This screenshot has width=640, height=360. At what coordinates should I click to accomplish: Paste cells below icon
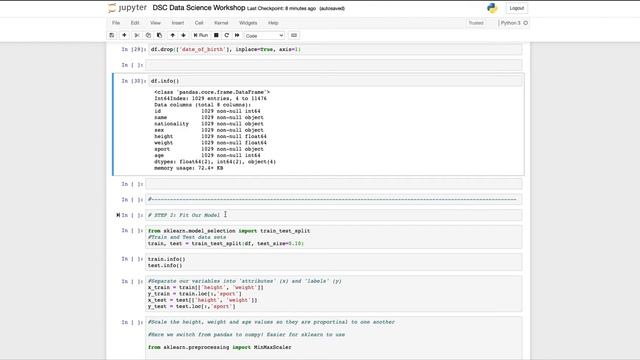[159, 36]
